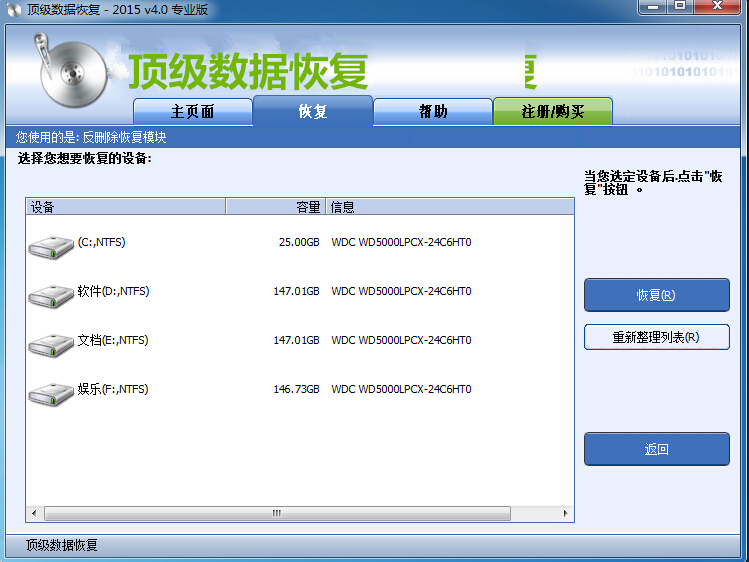Screen dimensions: 749x562
Task: Switch to the 恢复 tab
Action: [x=313, y=111]
